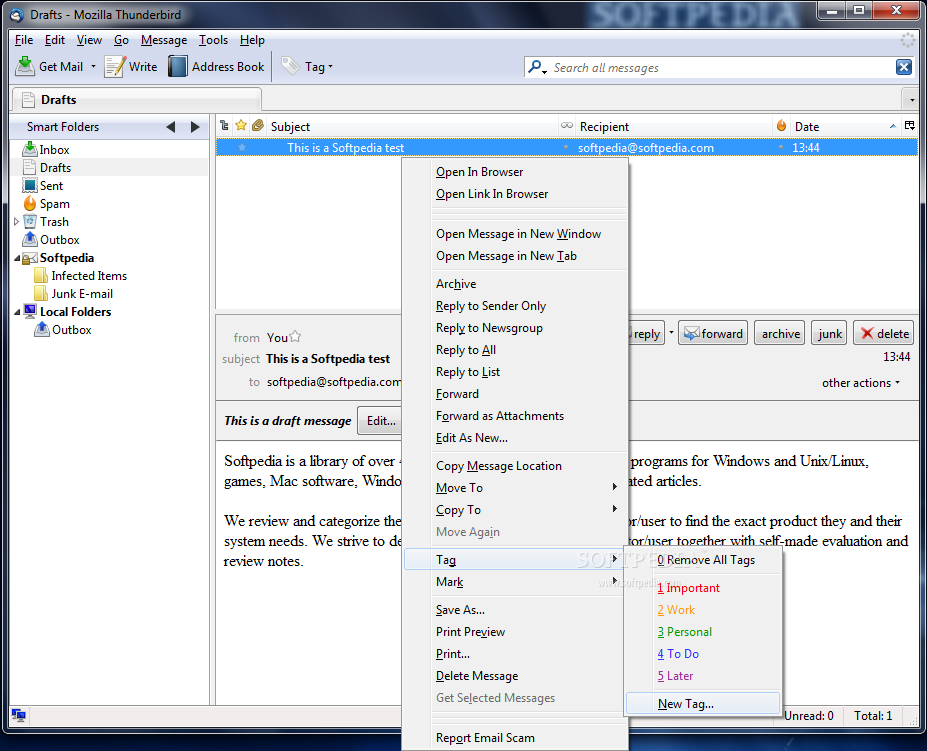Open the reply button dropdown arrow
Image resolution: width=927 pixels, height=751 pixels.
(671, 333)
